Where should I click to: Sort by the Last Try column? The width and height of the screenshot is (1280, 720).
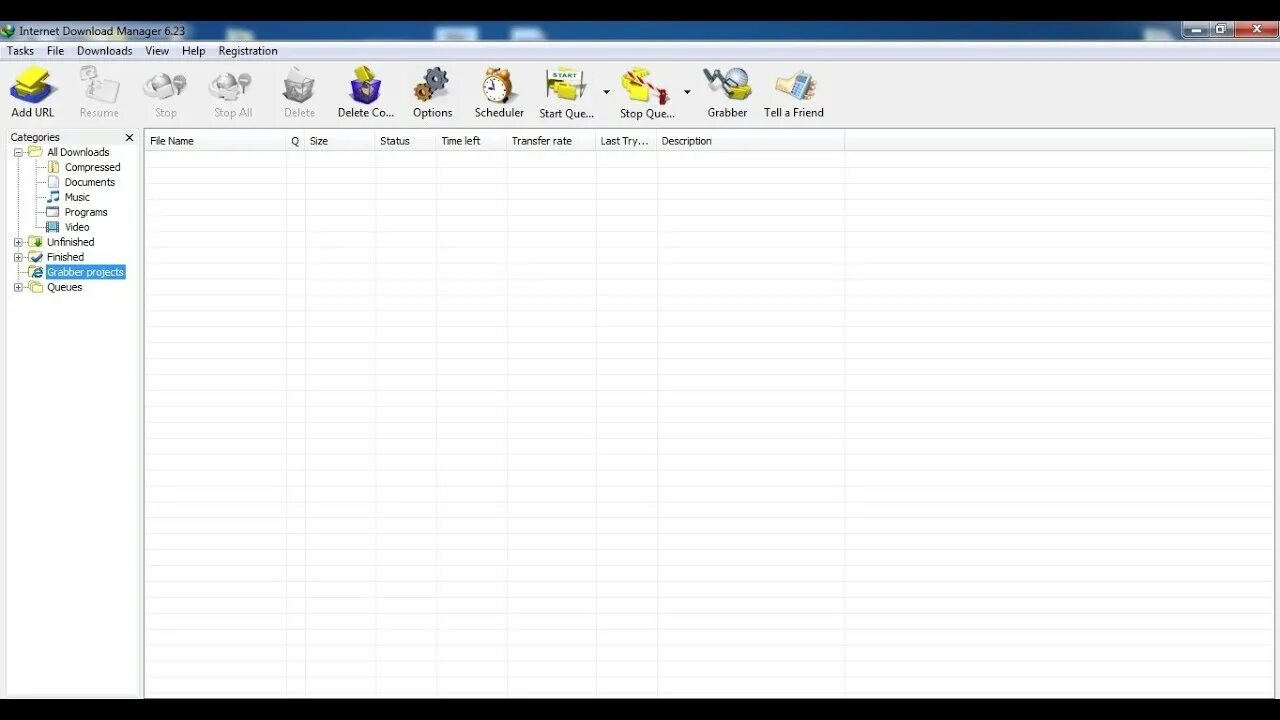pos(627,141)
